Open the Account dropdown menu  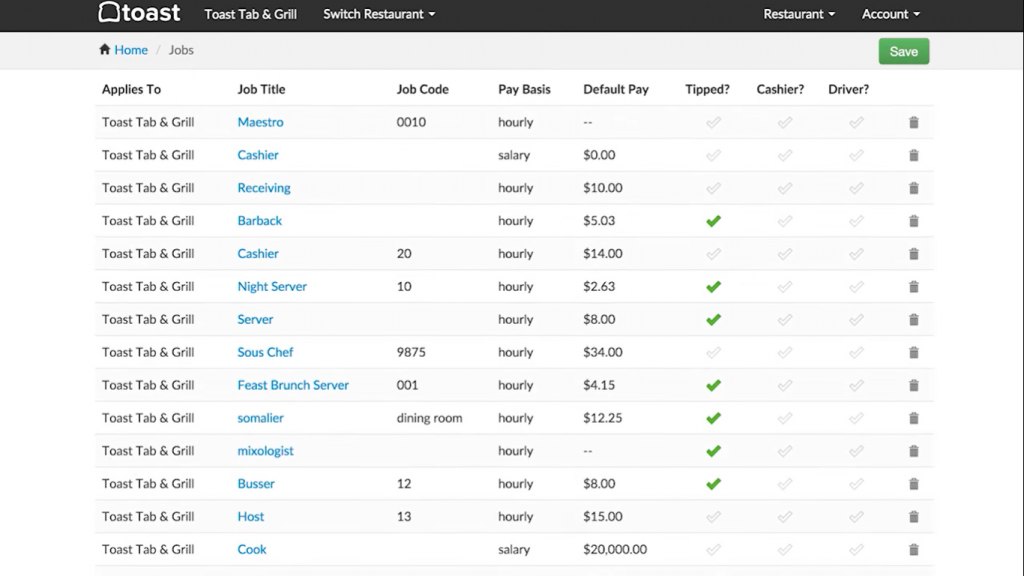(890, 15)
